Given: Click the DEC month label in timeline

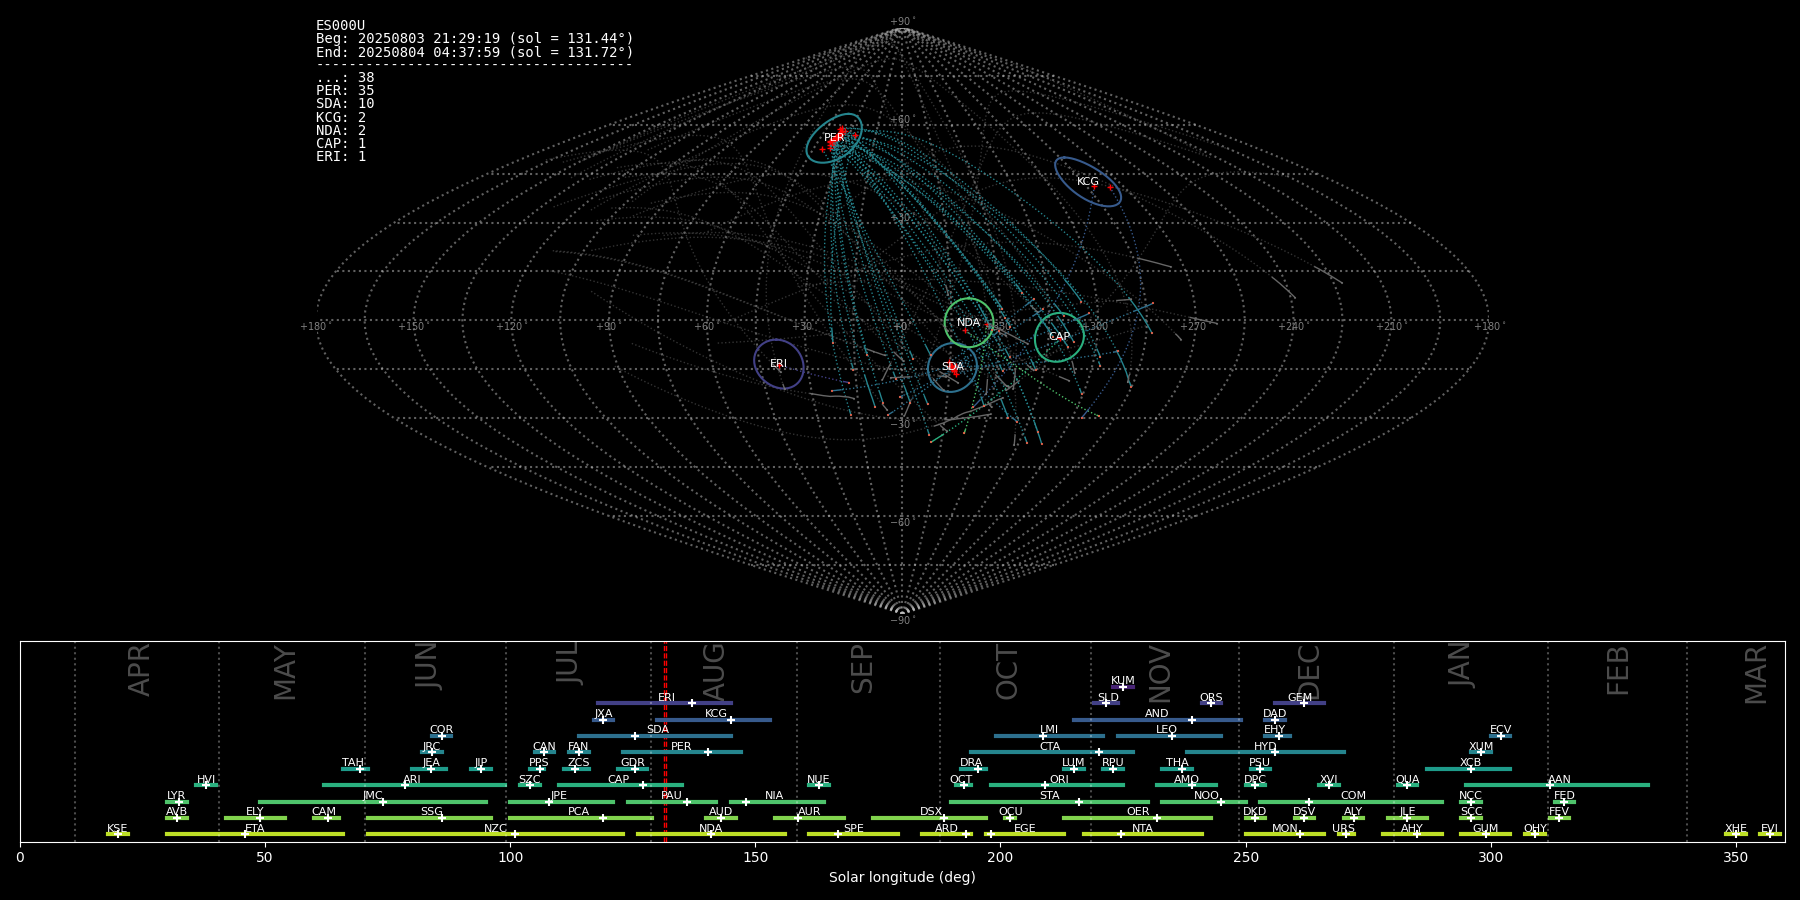Looking at the screenshot, I should (1308, 672).
